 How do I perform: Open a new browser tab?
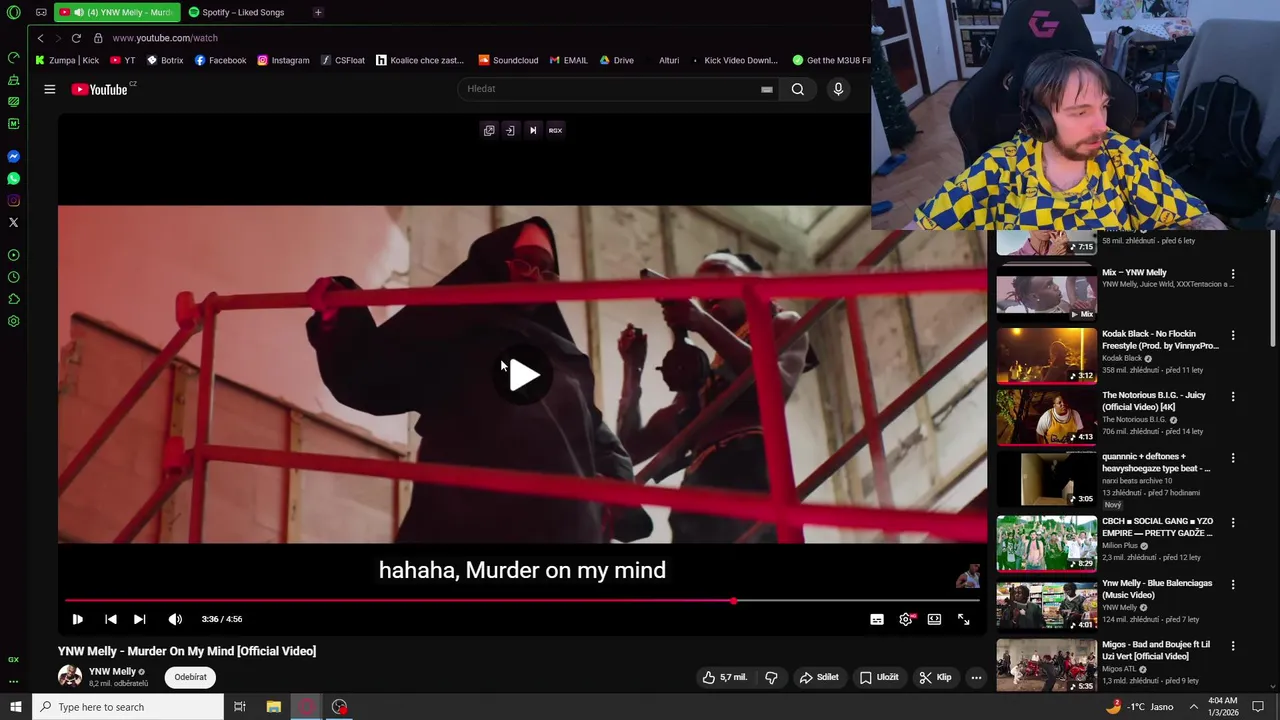click(318, 12)
